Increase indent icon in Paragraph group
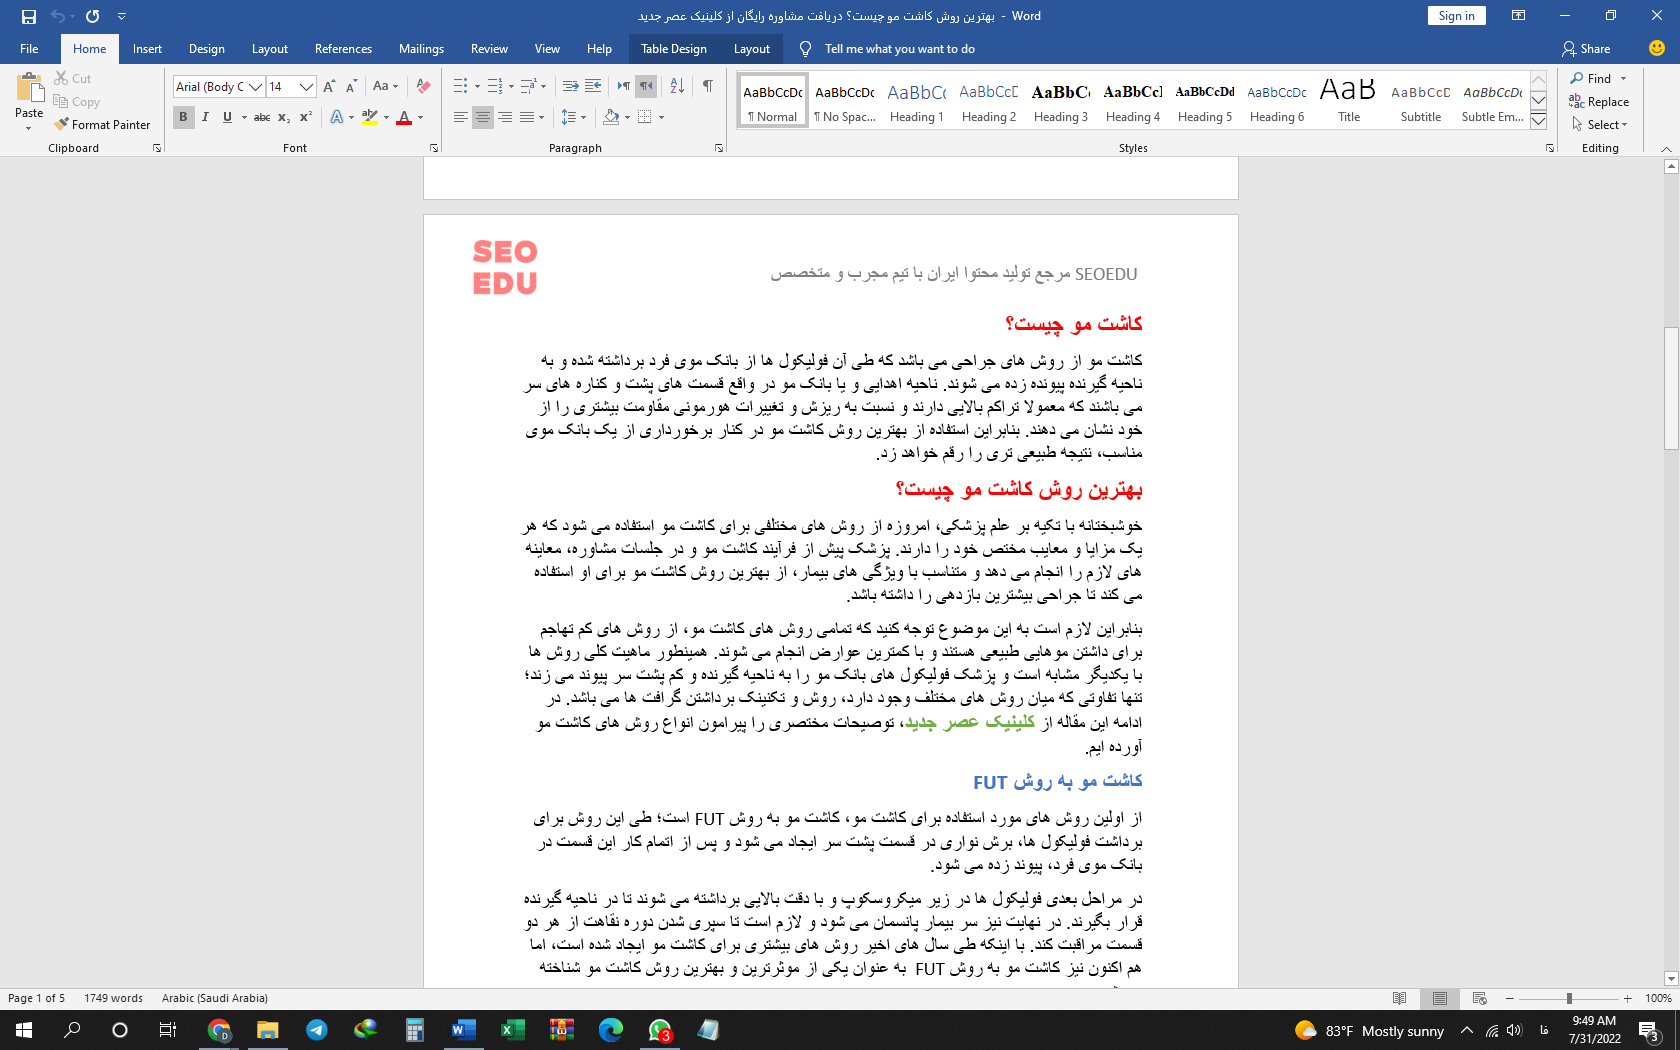1680x1050 pixels. (593, 86)
